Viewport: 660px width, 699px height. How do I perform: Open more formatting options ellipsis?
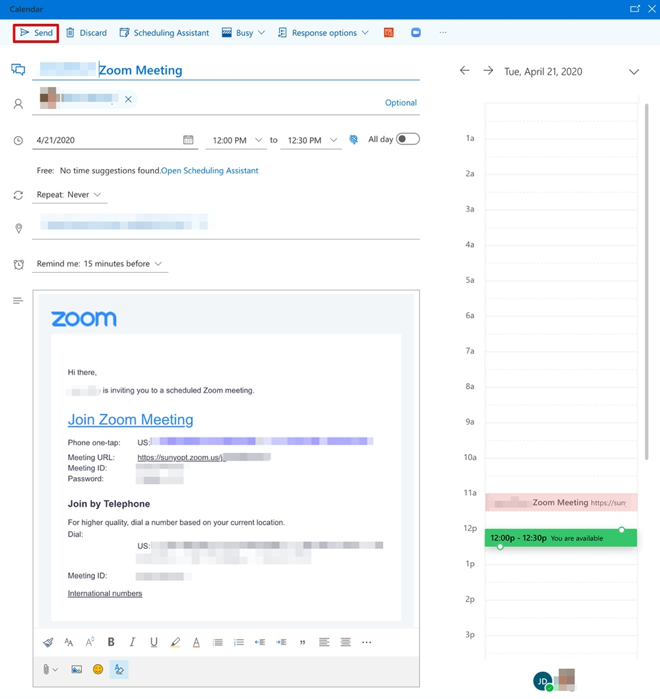coord(366,642)
